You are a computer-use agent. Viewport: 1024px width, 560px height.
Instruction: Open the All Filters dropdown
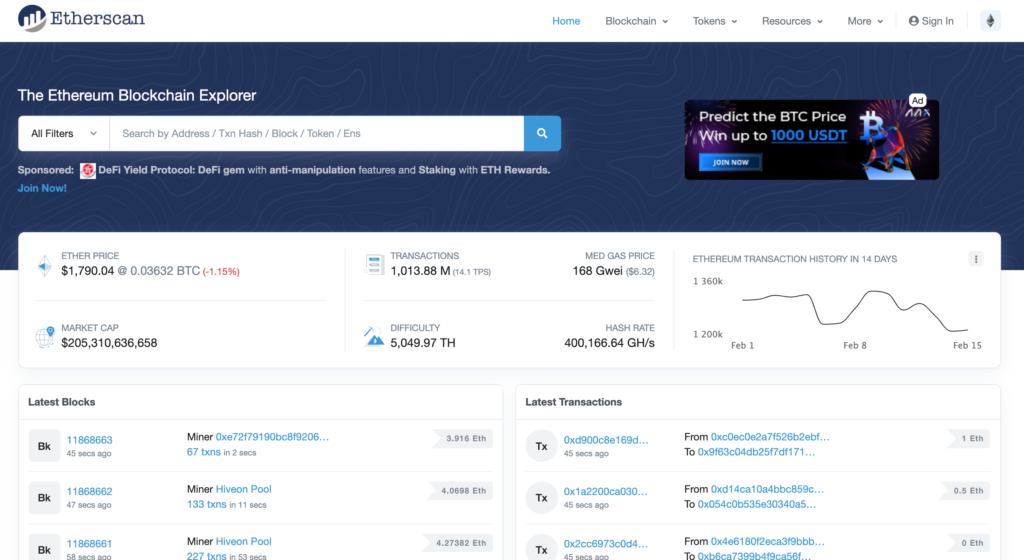[64, 133]
